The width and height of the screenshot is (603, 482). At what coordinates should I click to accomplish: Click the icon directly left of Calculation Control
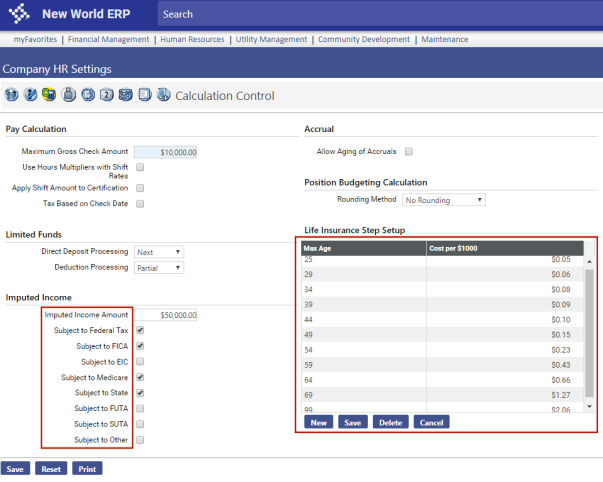[163, 96]
